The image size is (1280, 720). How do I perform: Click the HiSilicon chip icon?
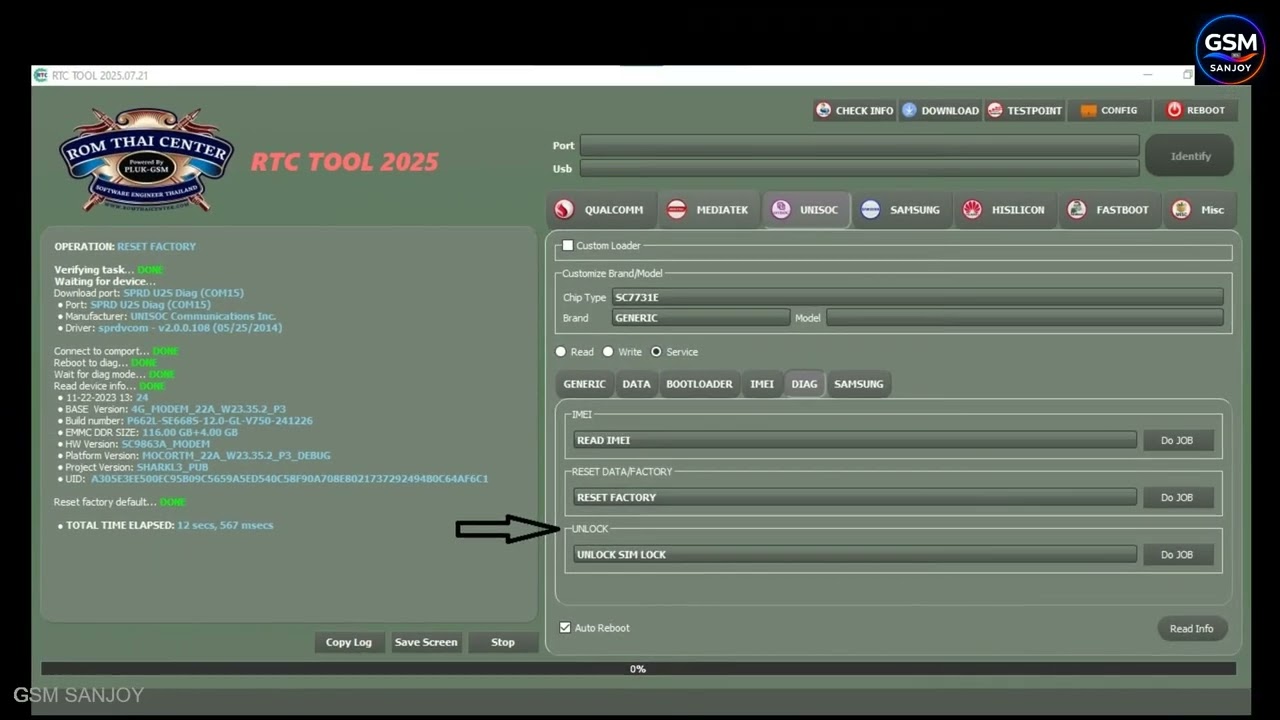[x=972, y=210]
